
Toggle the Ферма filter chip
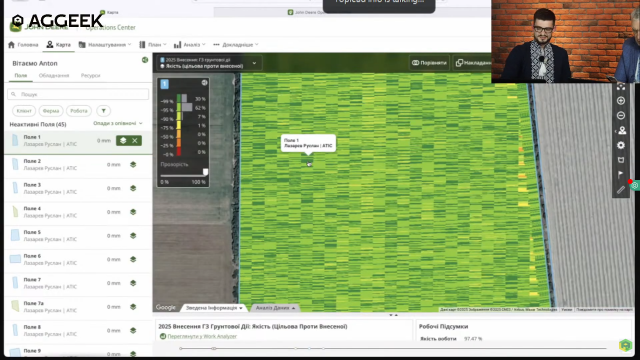(51, 111)
